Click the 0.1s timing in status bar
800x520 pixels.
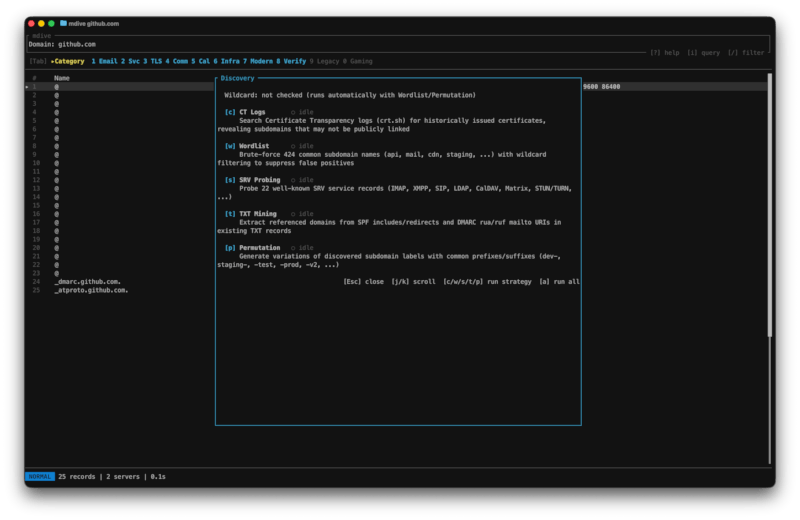(158, 477)
